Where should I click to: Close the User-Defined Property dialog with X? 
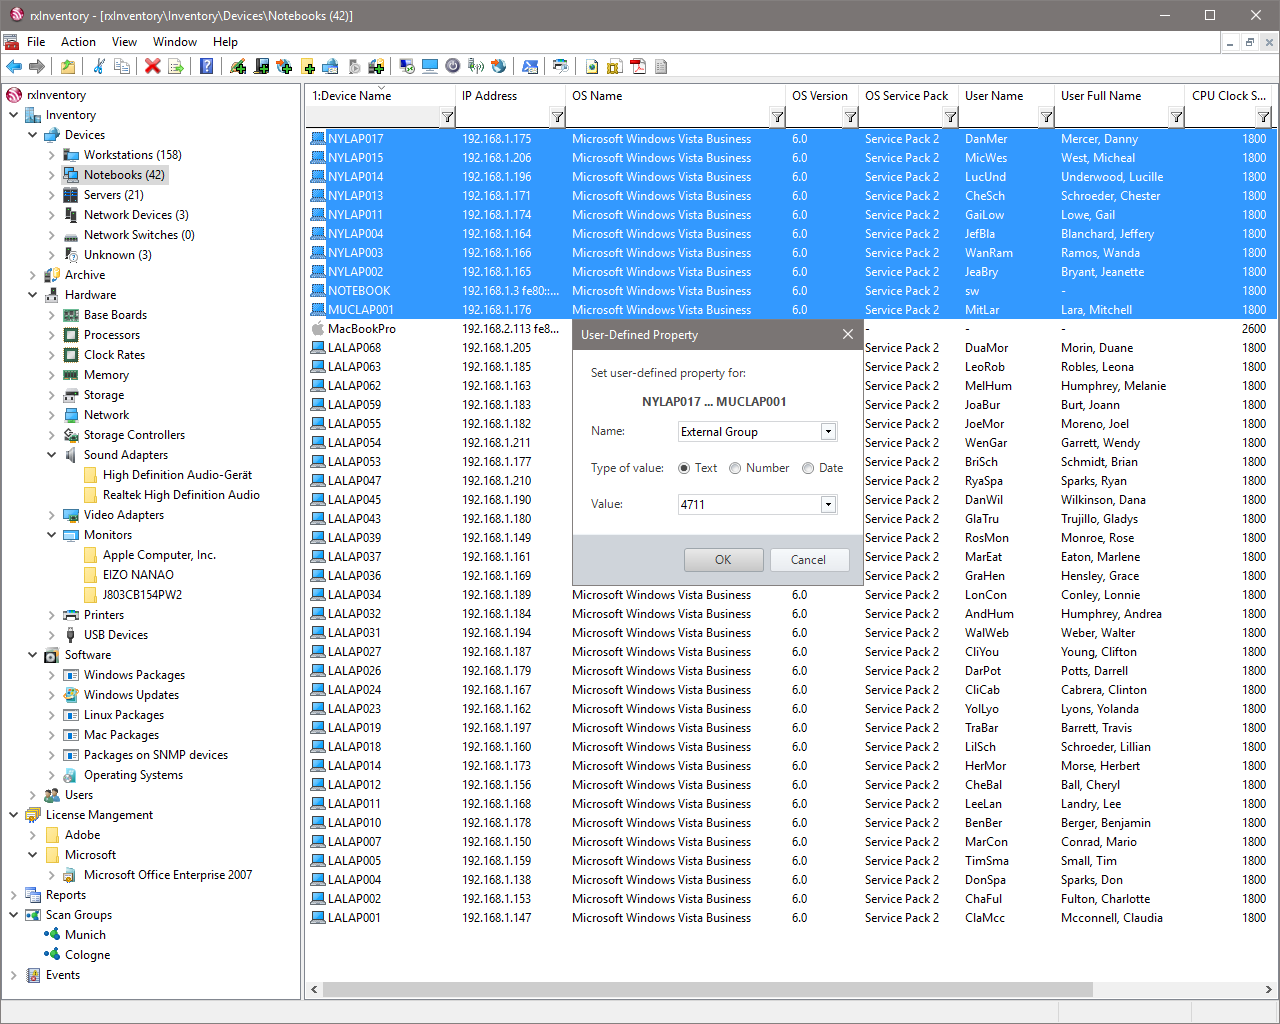(848, 334)
